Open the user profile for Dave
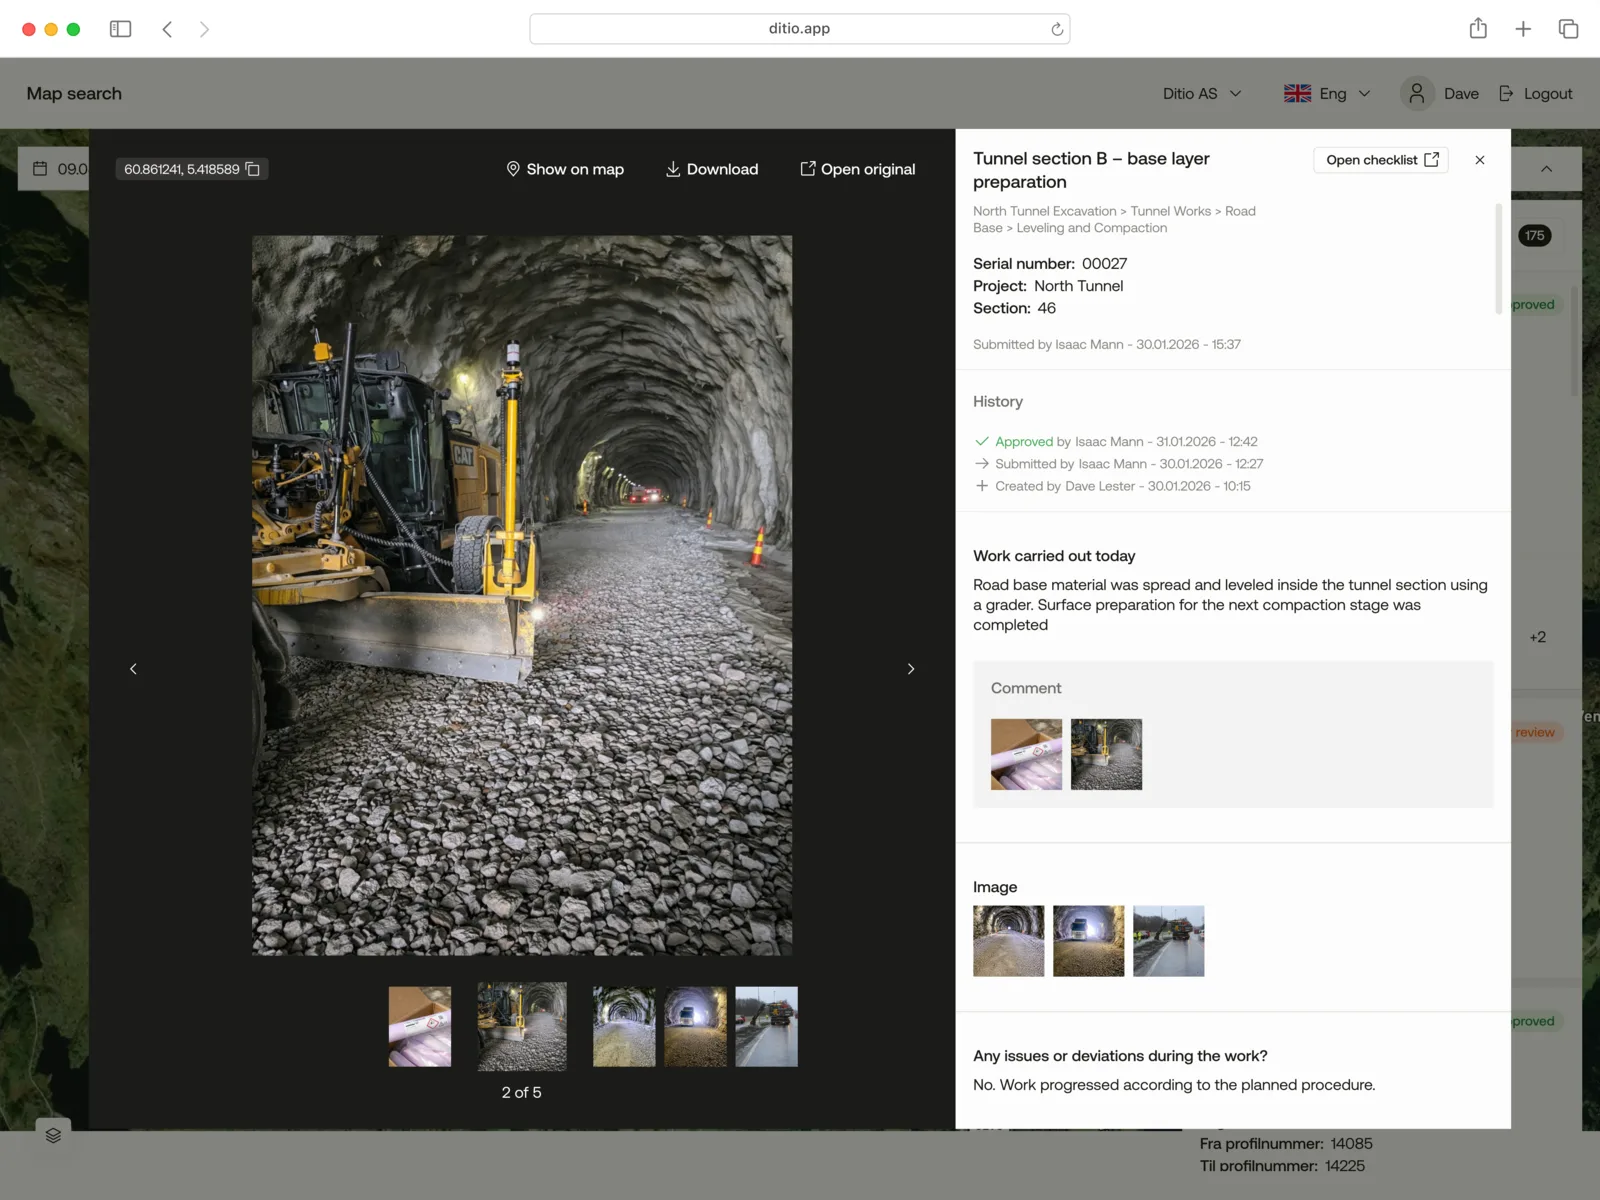 [1440, 93]
